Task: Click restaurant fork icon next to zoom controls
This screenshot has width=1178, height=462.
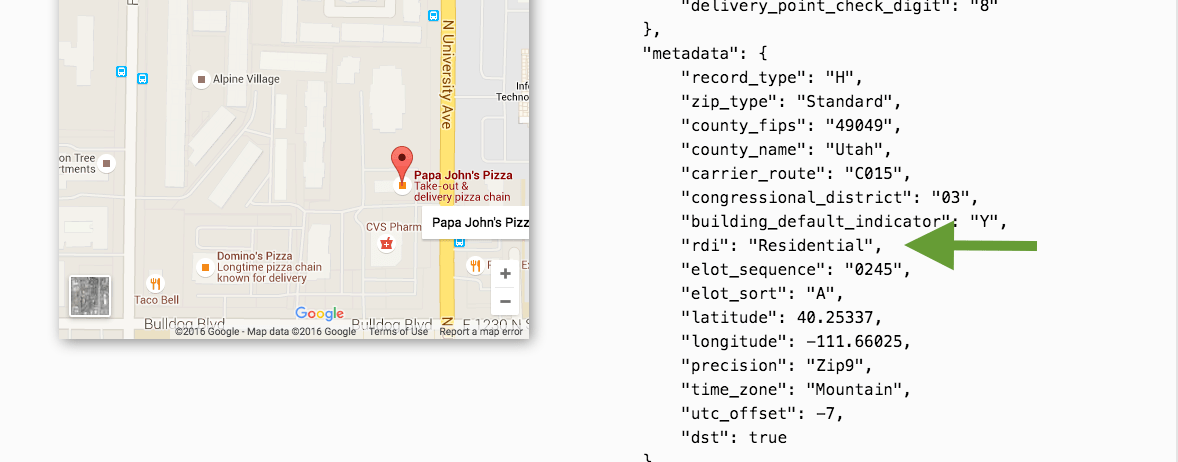Action: coord(475,264)
